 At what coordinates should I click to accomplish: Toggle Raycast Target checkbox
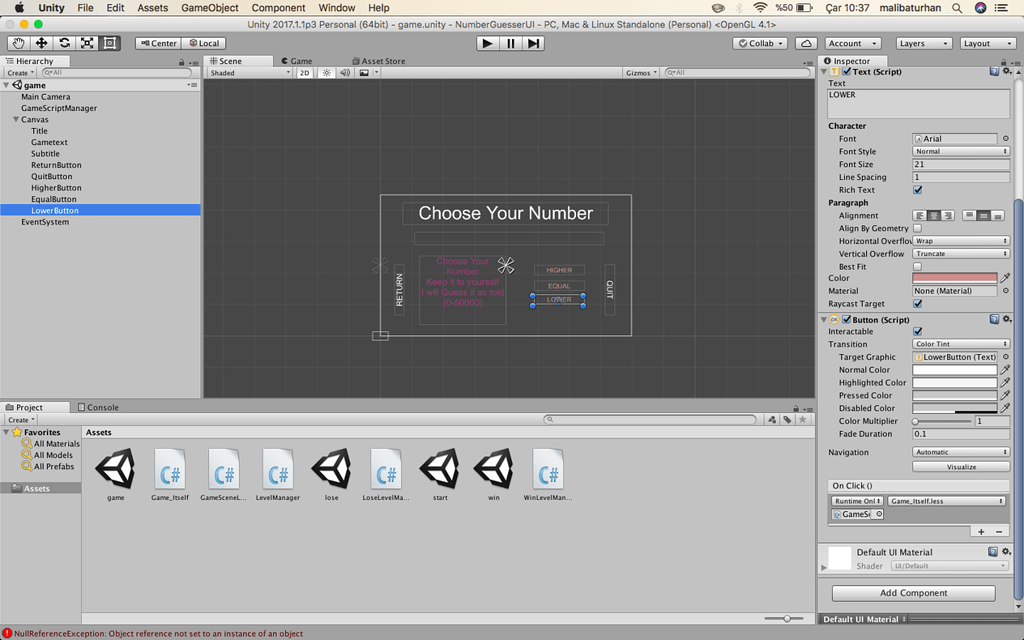click(x=918, y=304)
